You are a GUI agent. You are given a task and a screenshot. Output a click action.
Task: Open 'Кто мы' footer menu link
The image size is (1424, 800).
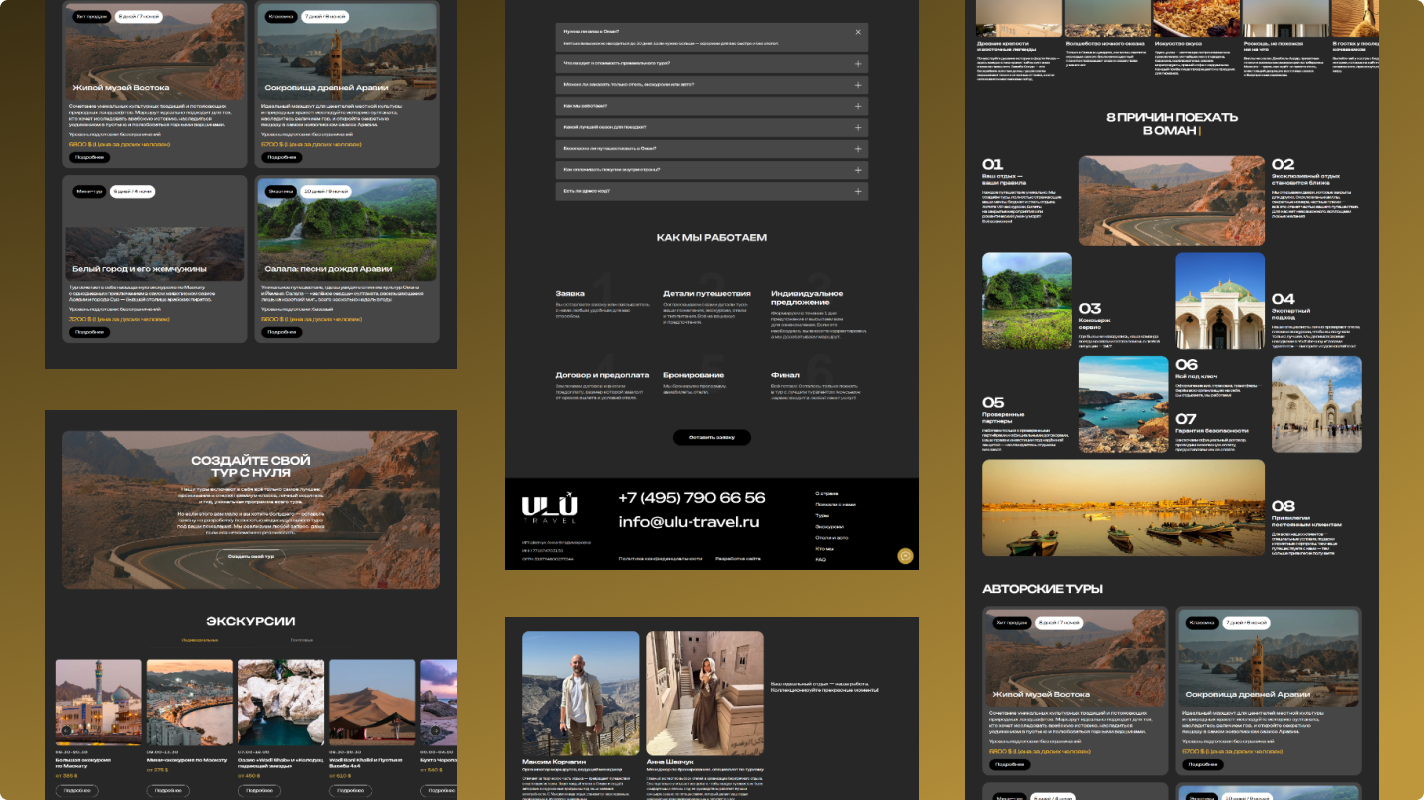pyautogui.click(x=824, y=548)
